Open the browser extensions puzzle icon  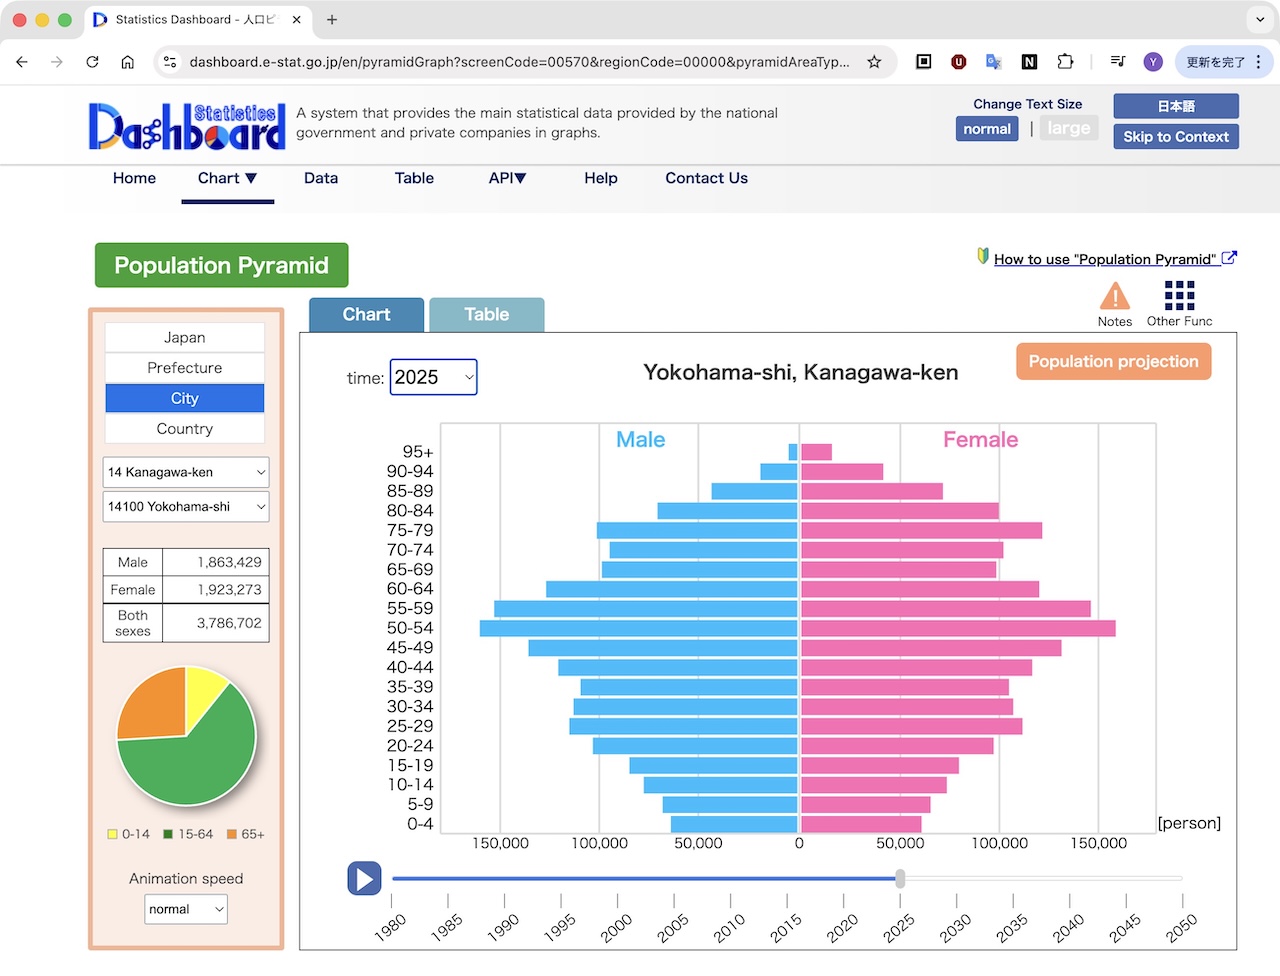[x=1065, y=62]
